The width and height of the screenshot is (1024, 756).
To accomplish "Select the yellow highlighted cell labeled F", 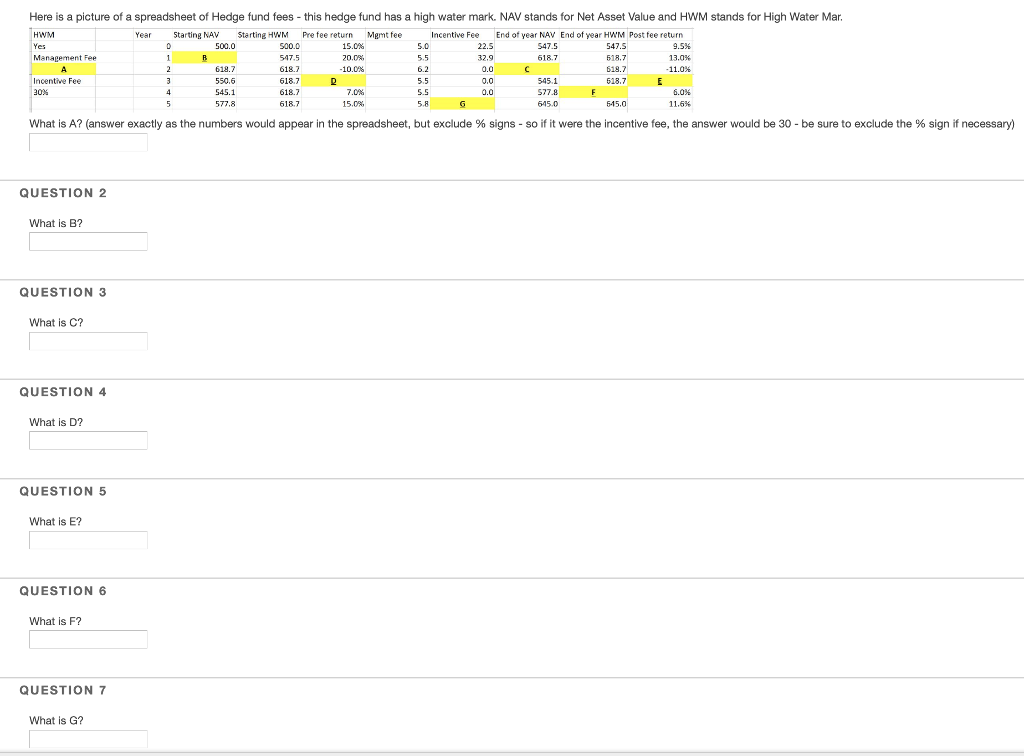I will tap(591, 94).
